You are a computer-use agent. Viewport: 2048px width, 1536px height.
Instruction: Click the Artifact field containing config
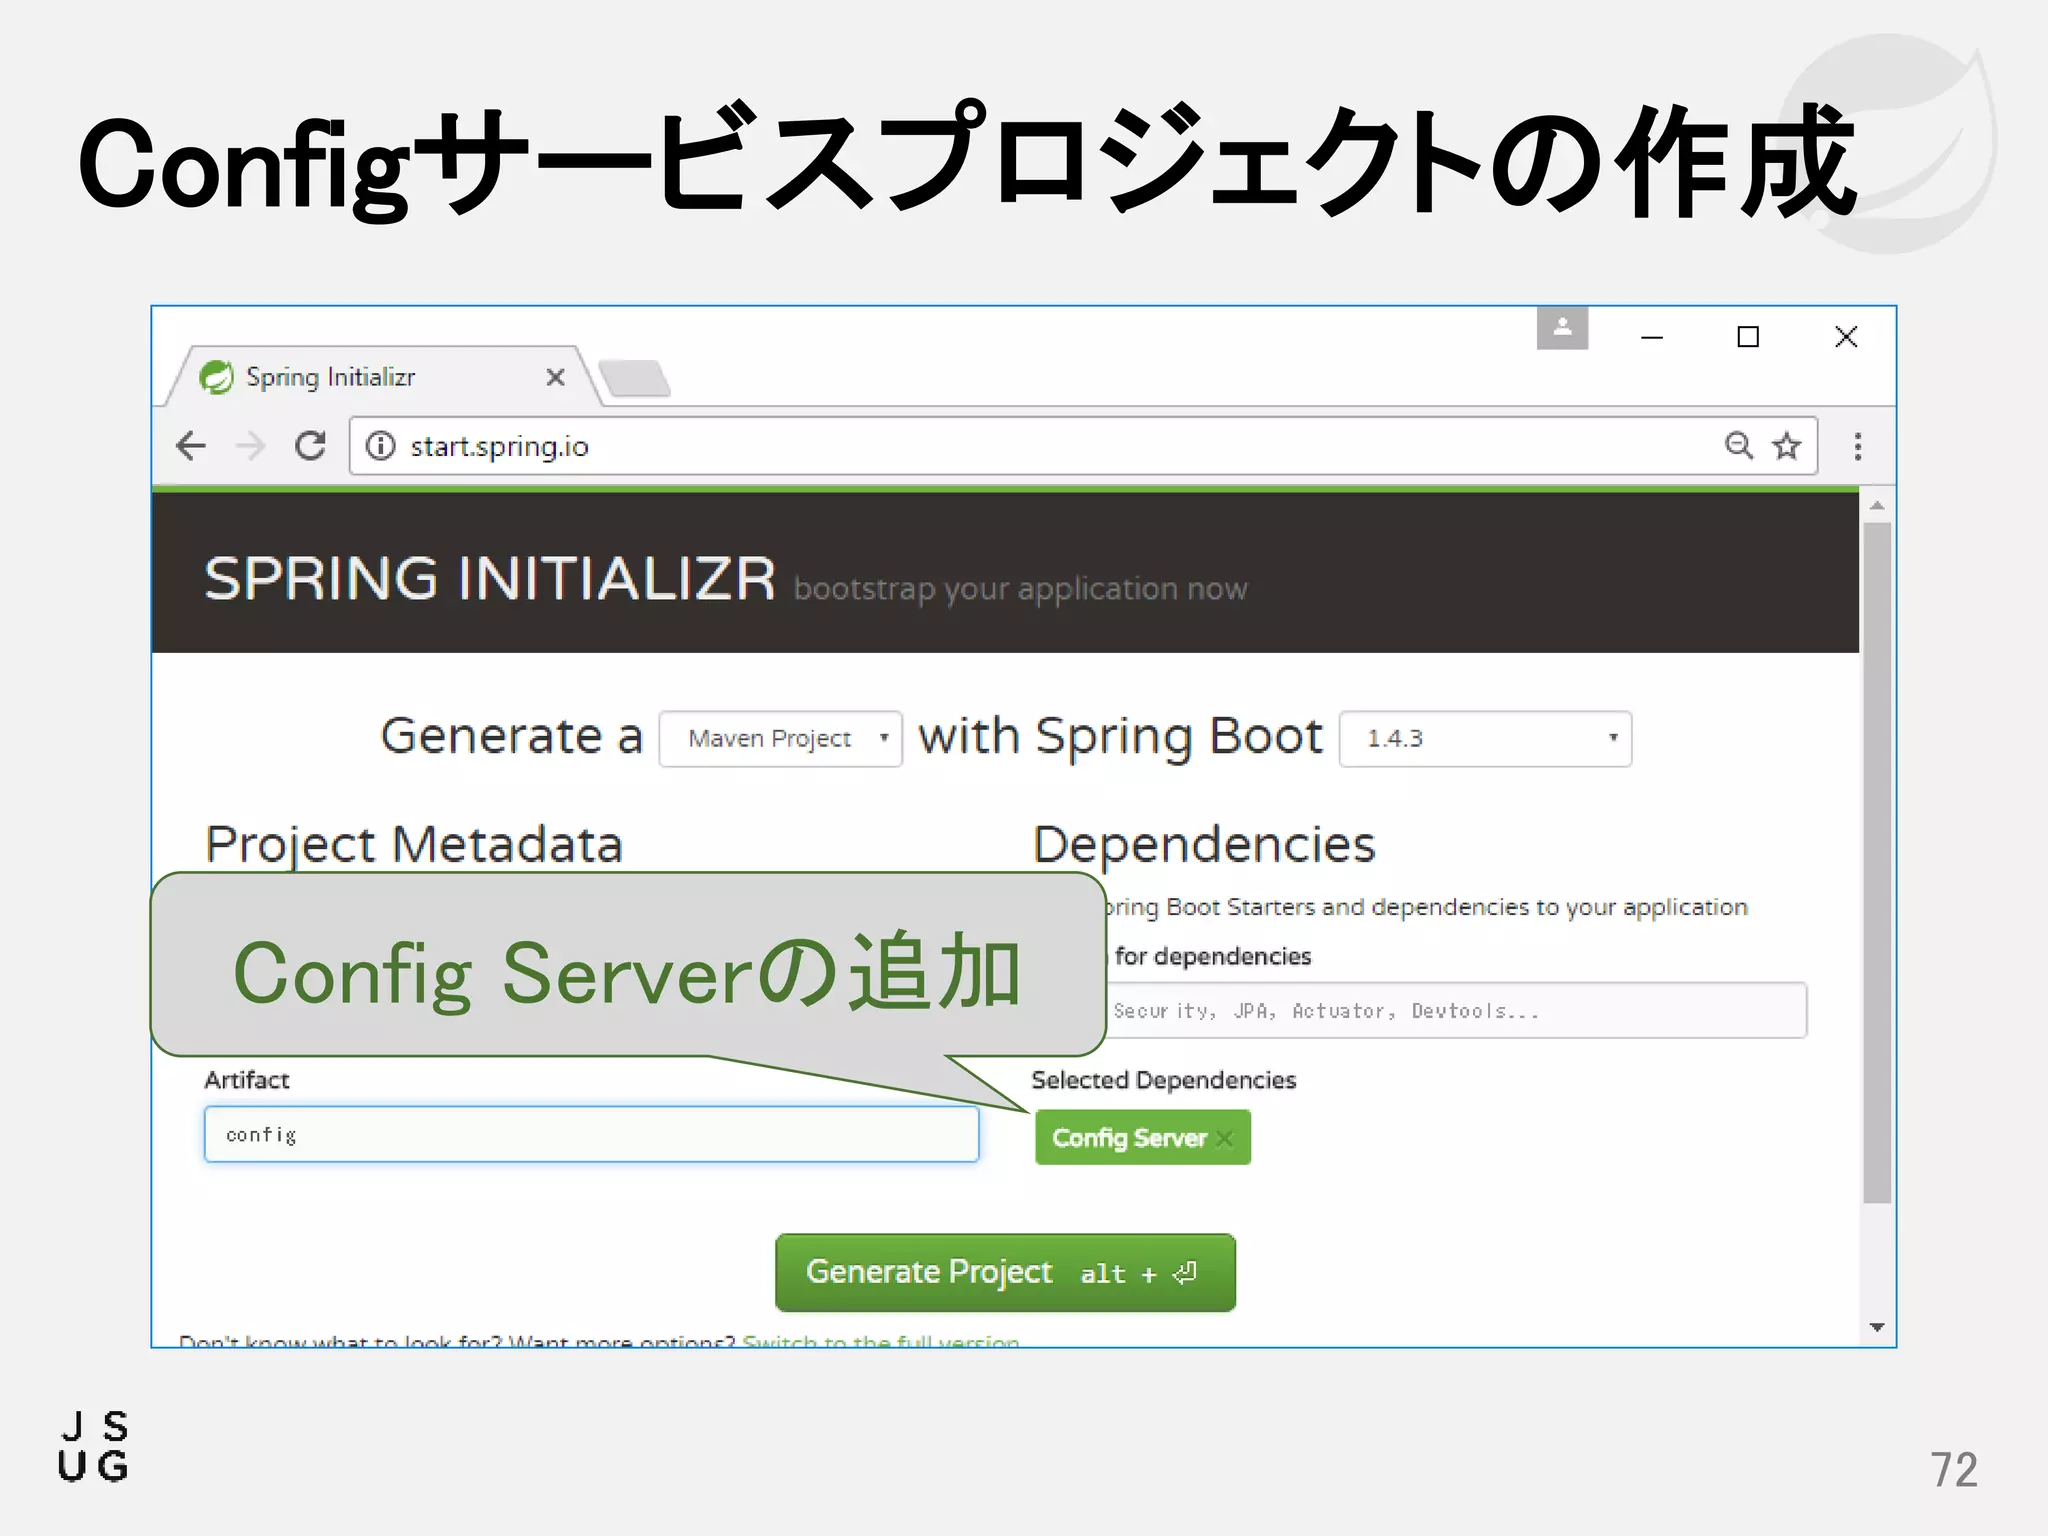coord(591,1134)
